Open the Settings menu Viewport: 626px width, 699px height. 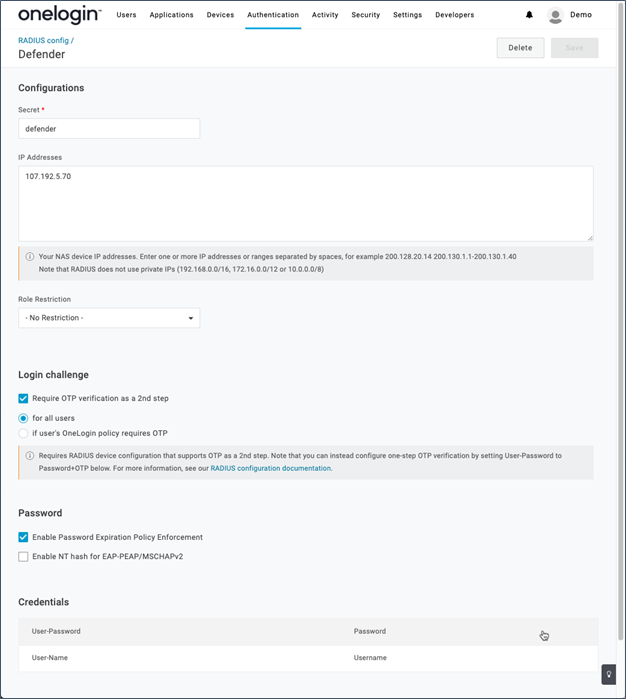(x=408, y=15)
